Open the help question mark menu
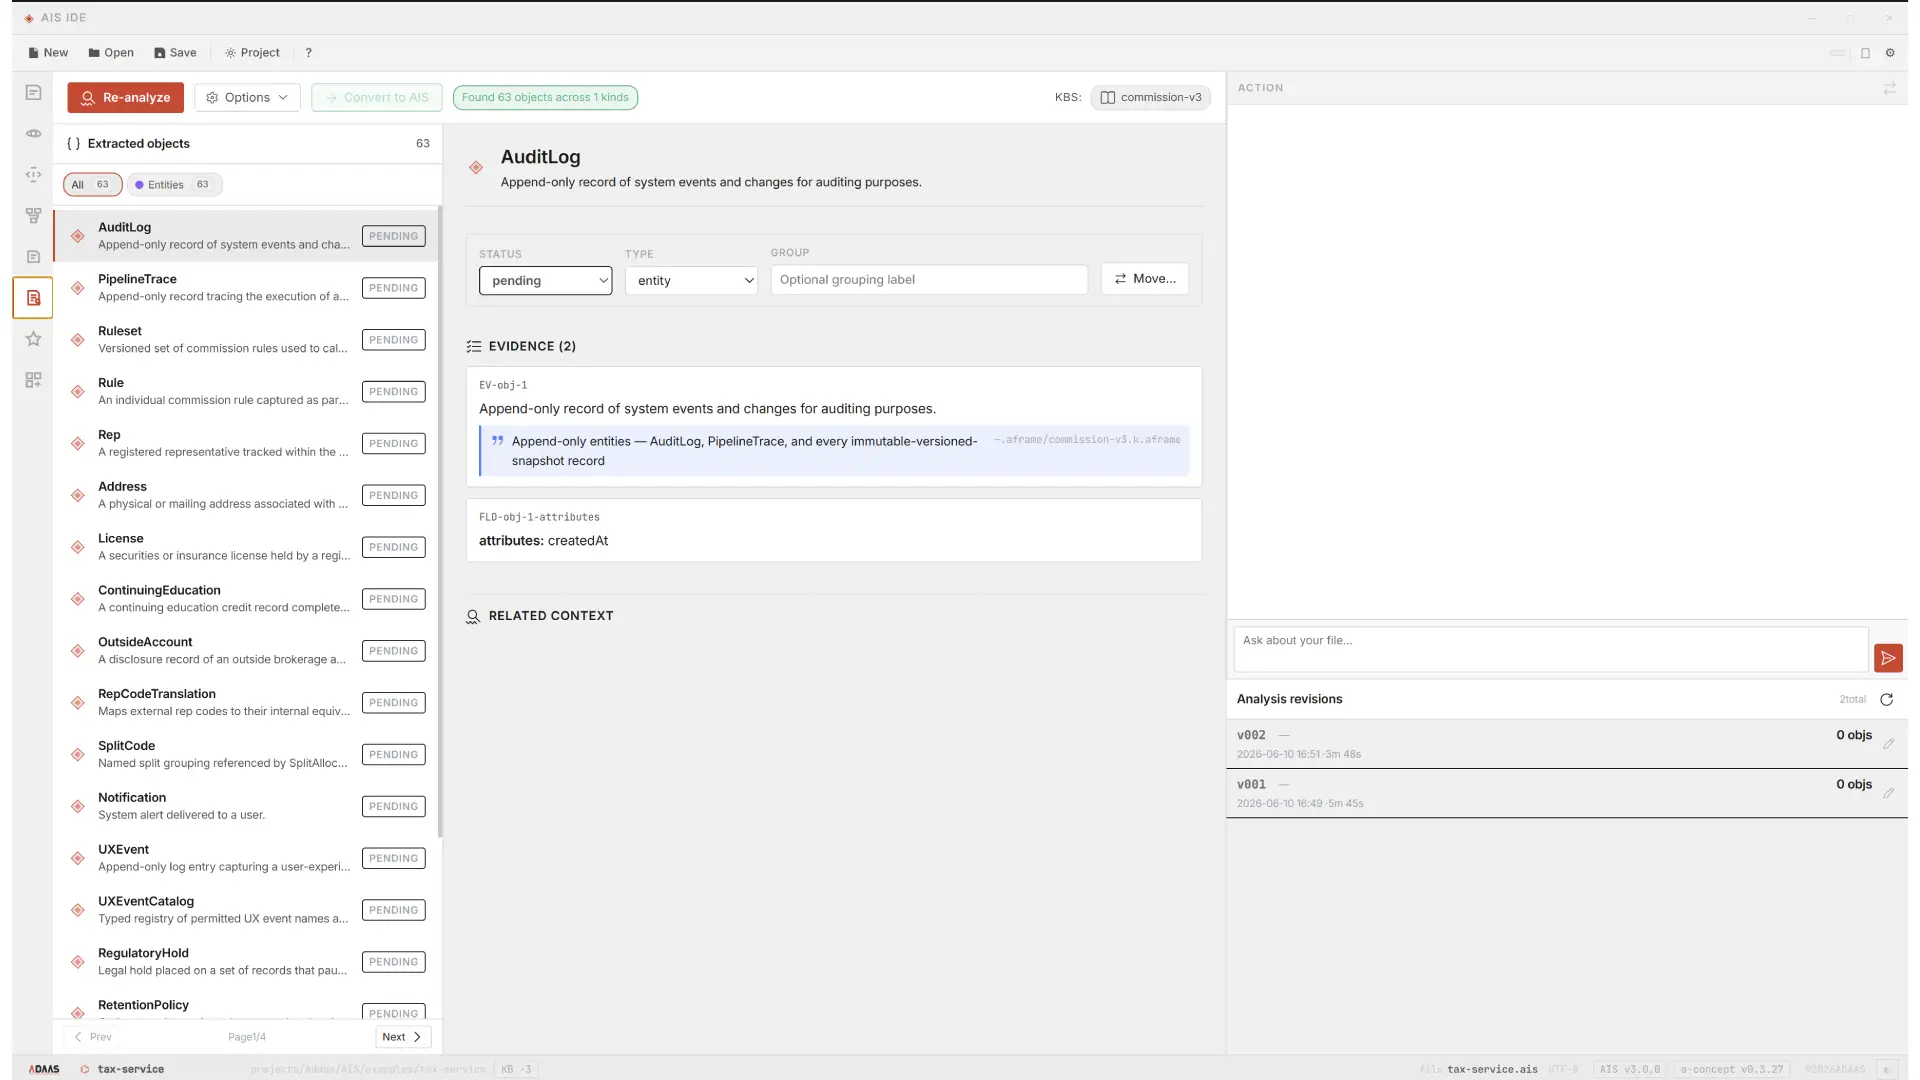Image resolution: width=1920 pixels, height=1080 pixels. click(308, 53)
